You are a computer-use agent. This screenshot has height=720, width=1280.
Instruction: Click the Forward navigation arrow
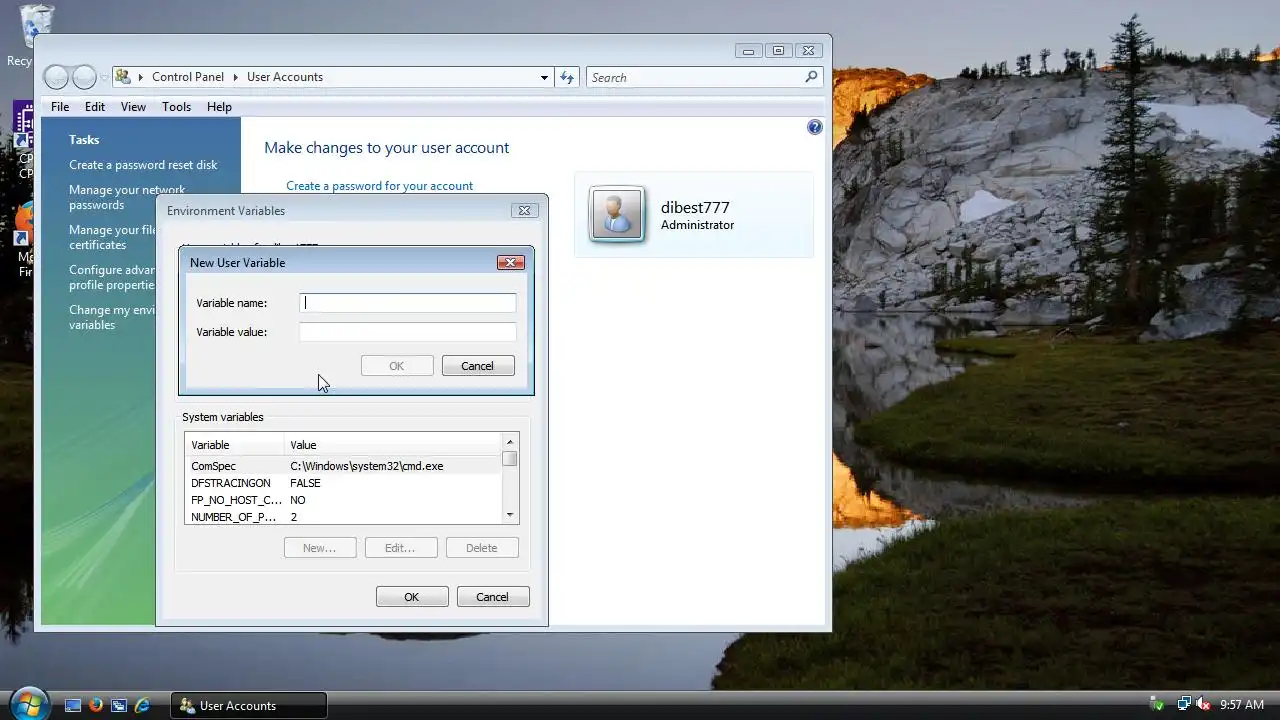tap(85, 77)
